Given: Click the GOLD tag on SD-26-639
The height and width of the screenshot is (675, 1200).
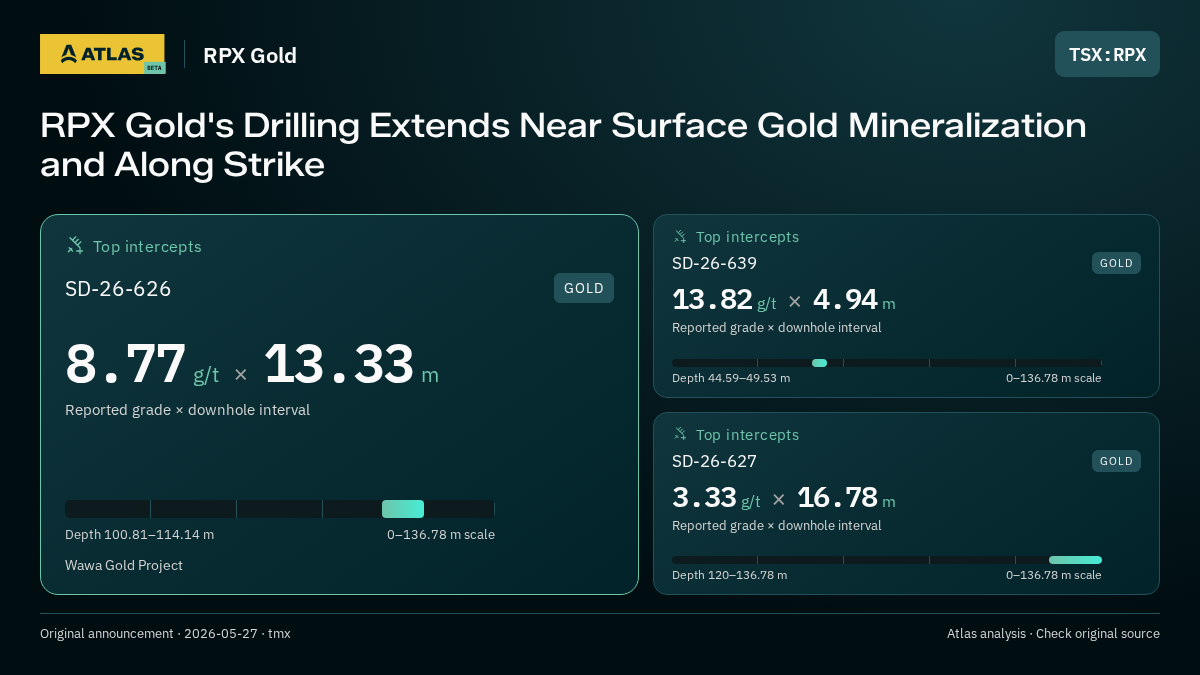Looking at the screenshot, I should [x=1116, y=263].
